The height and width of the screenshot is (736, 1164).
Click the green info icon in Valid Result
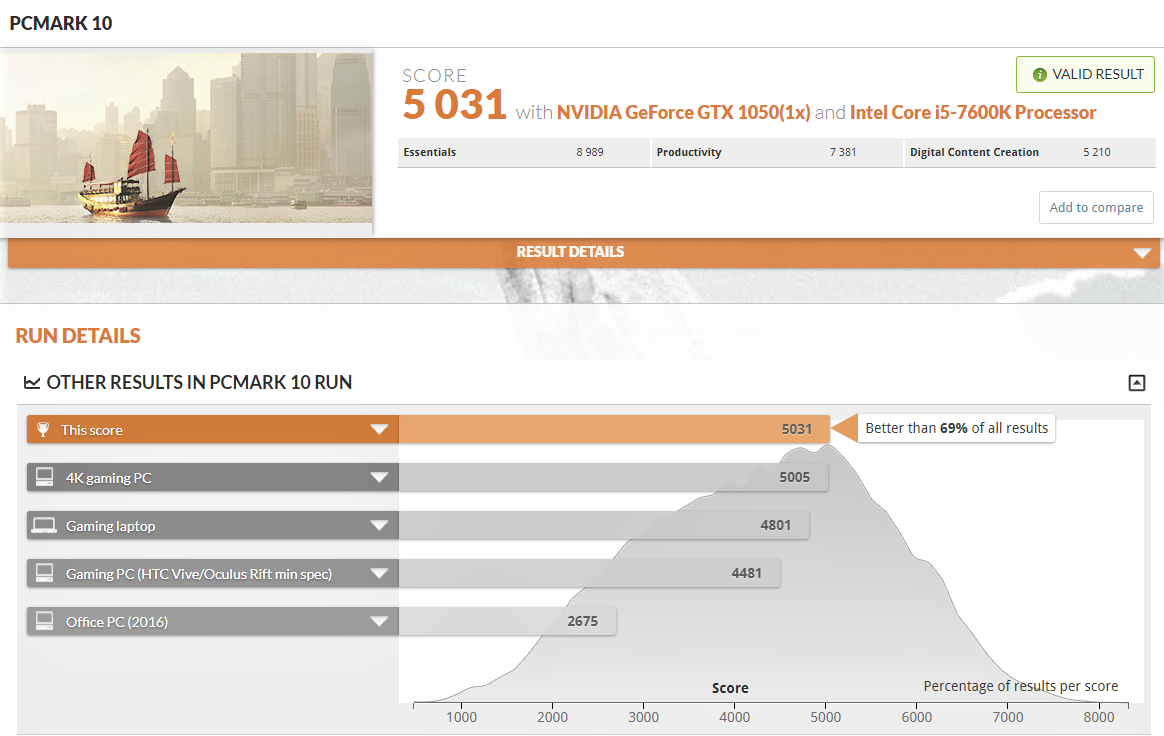(1040, 74)
